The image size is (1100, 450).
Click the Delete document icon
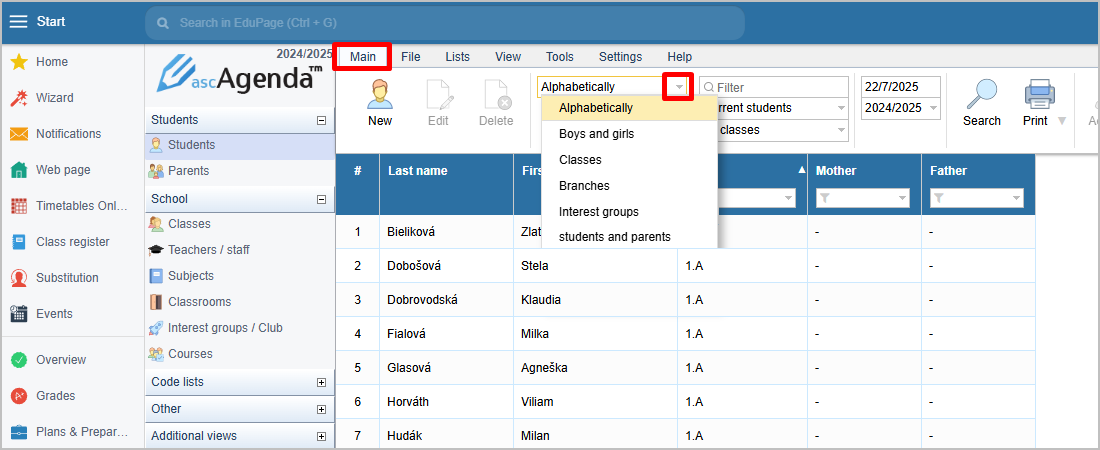[x=497, y=94]
